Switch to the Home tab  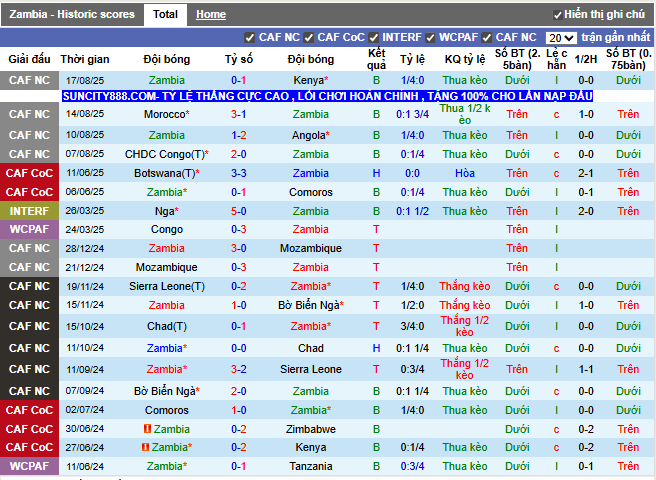click(x=211, y=14)
